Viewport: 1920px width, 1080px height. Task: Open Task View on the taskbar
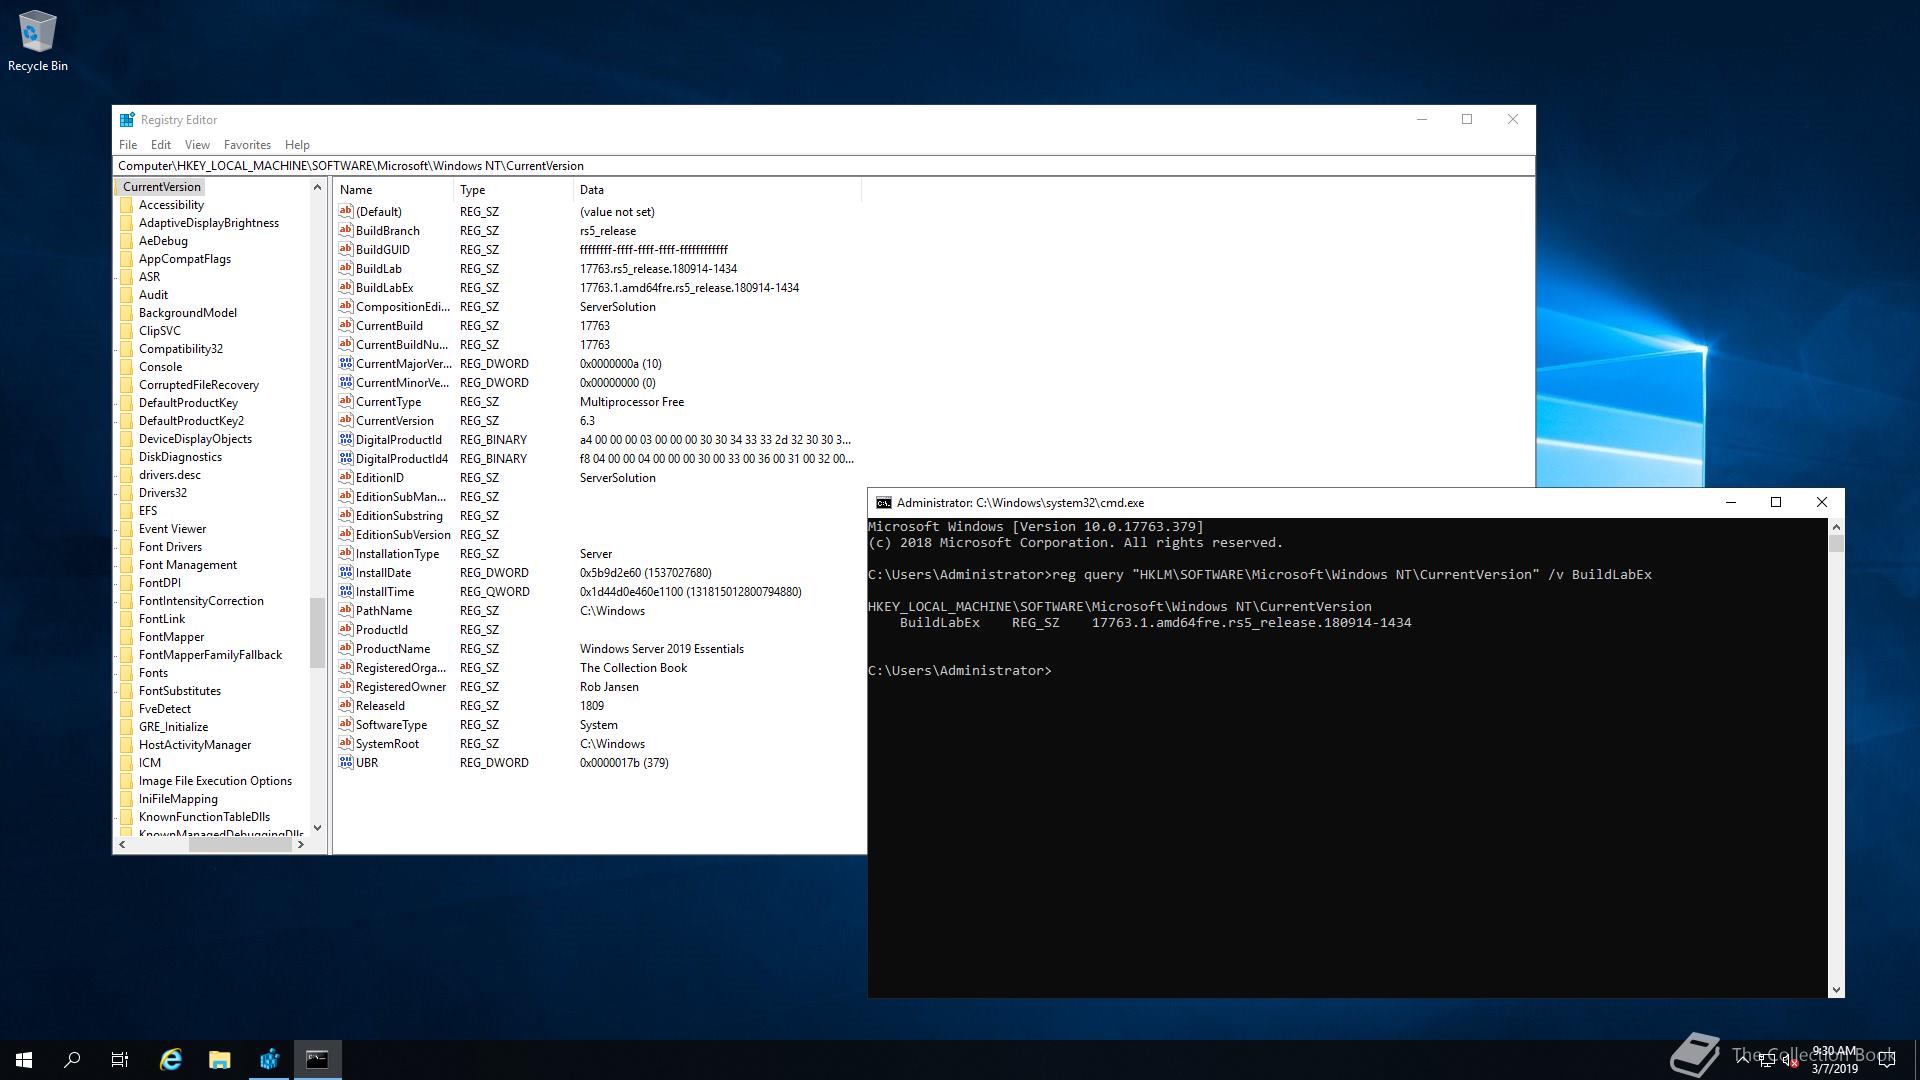coord(120,1060)
